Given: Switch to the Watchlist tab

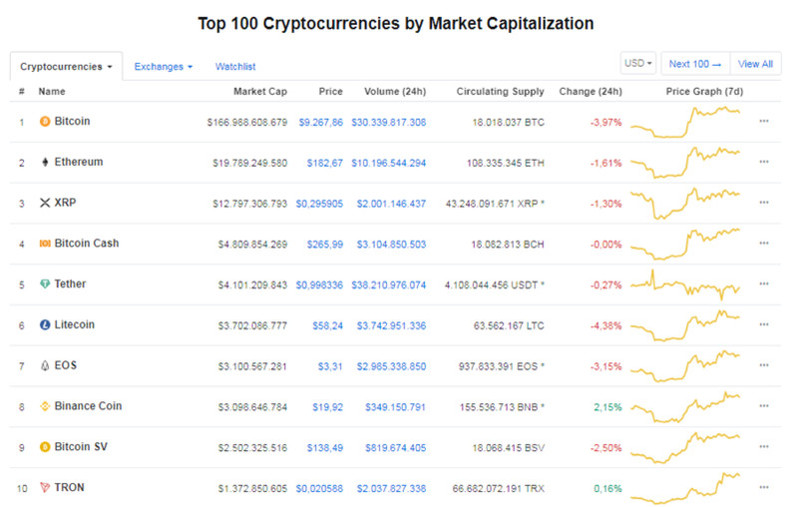Looking at the screenshot, I should (235, 66).
